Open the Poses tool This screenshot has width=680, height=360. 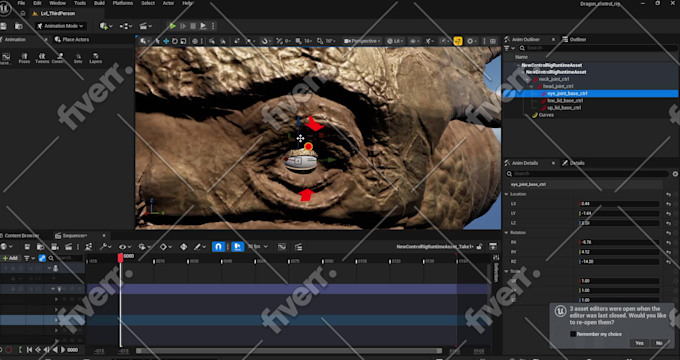(24, 58)
